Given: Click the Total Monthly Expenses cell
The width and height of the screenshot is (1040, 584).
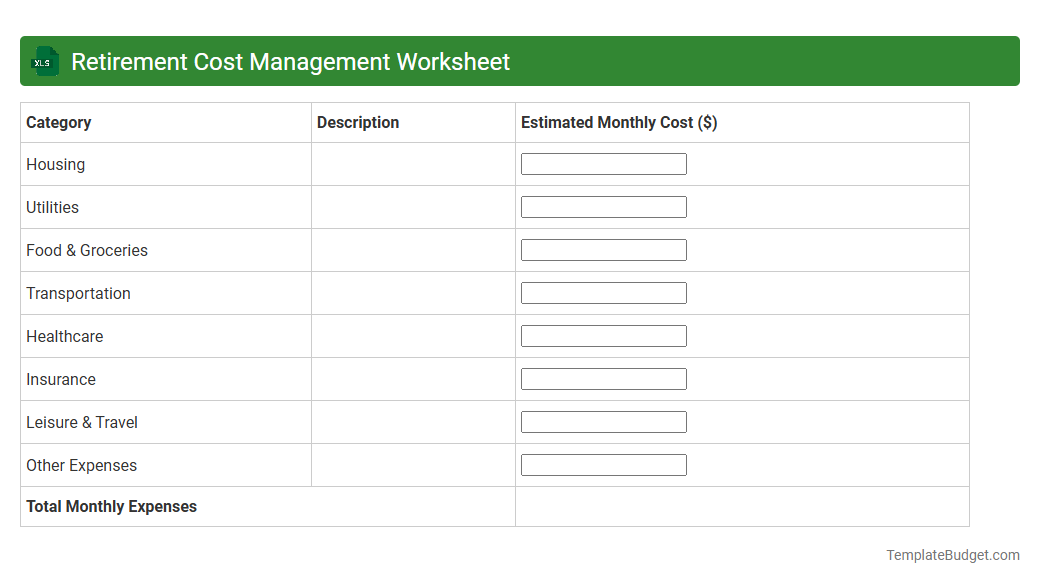Looking at the screenshot, I should tap(111, 506).
